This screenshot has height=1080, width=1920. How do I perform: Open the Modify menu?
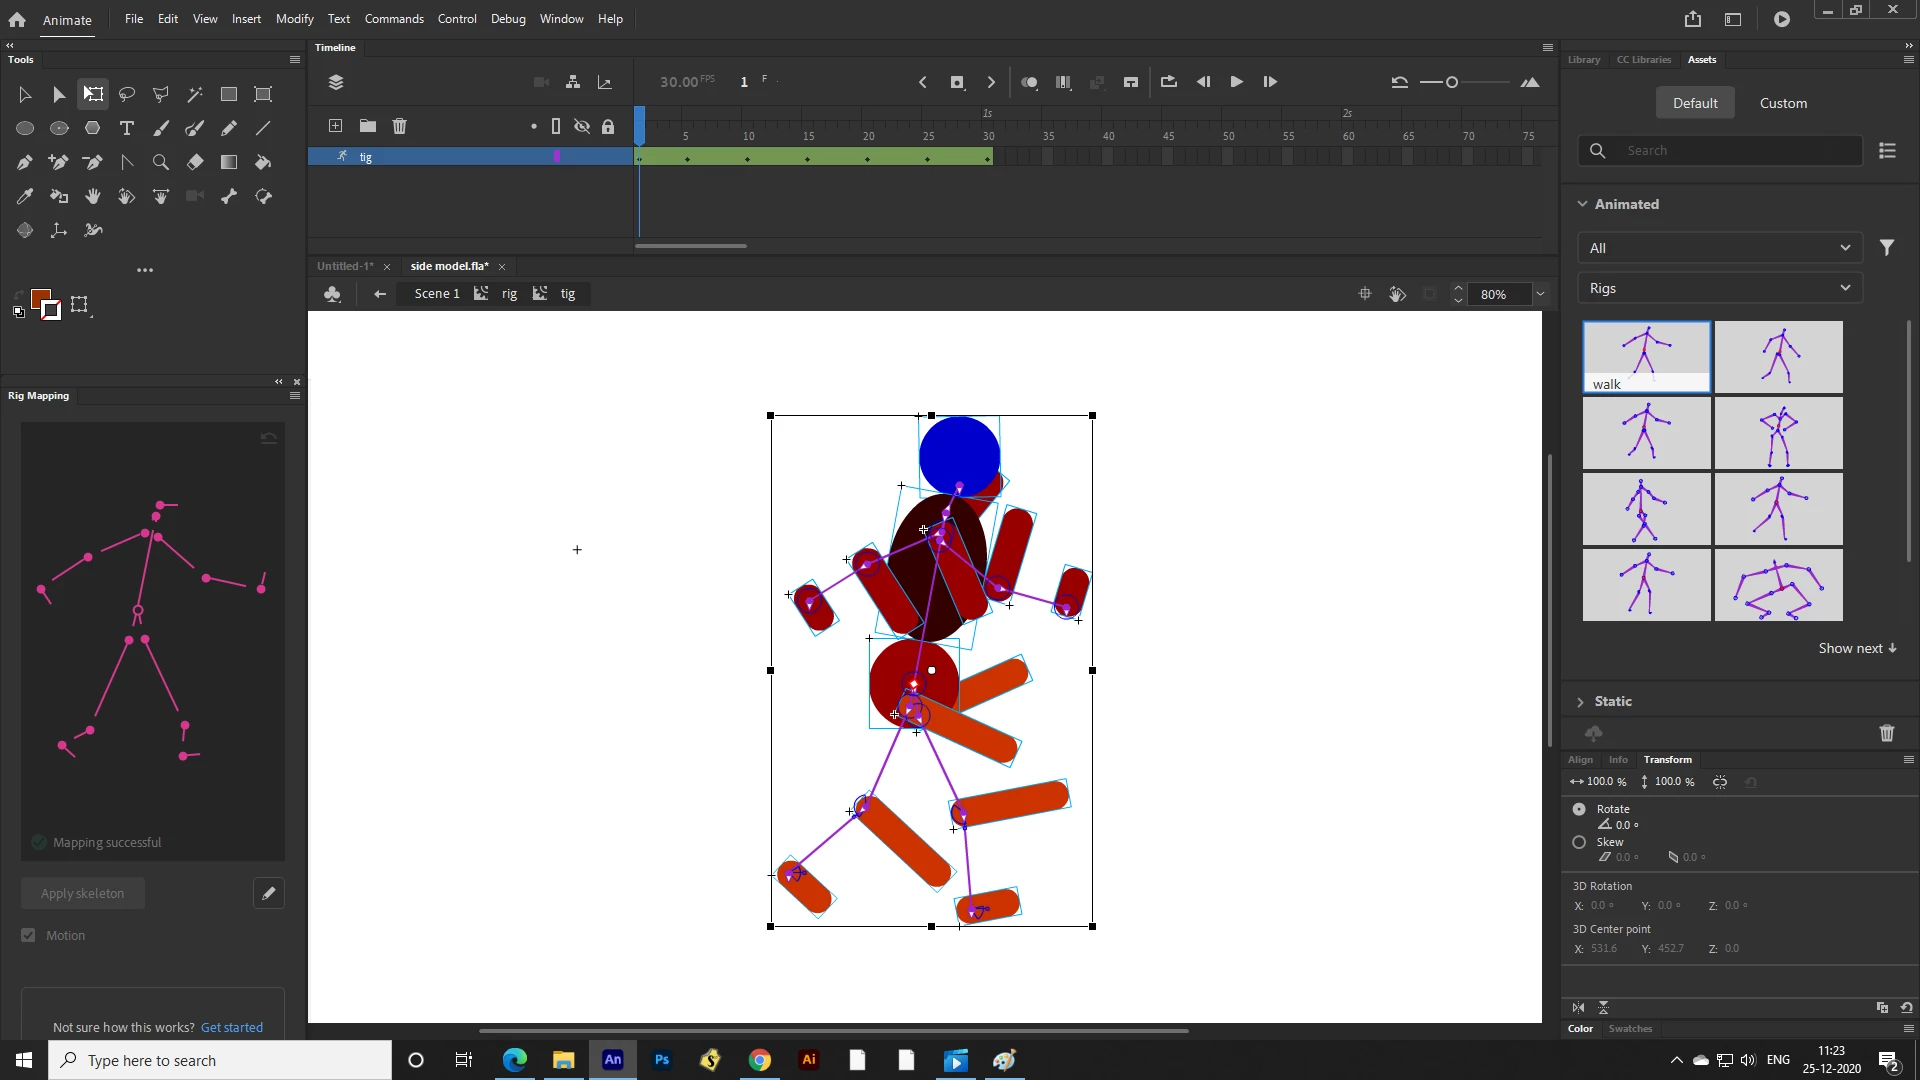click(294, 19)
